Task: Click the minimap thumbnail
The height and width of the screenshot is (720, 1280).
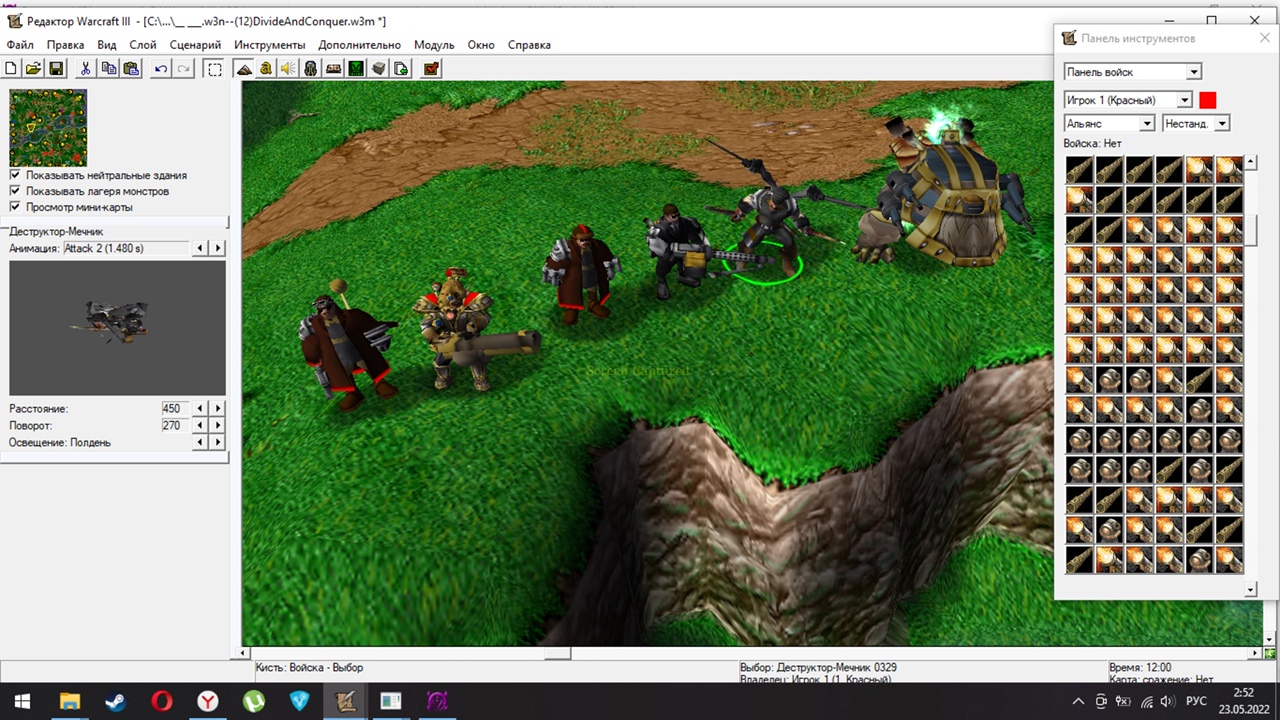Action: tap(48, 127)
